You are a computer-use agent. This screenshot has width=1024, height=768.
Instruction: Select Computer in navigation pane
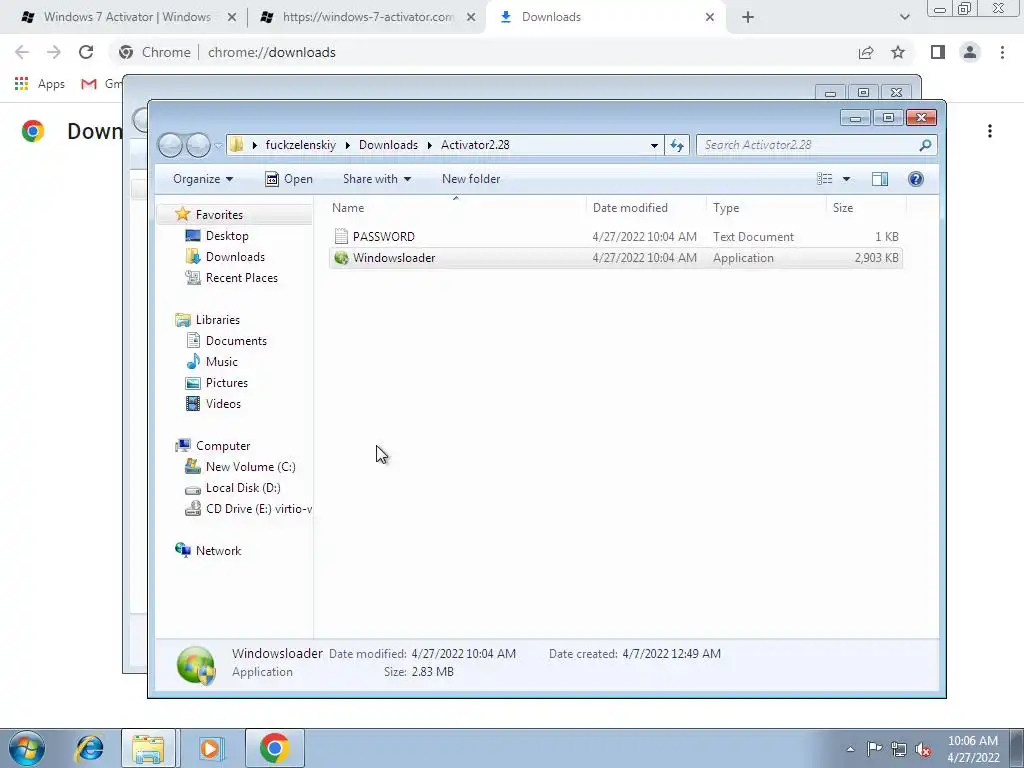[x=223, y=446]
